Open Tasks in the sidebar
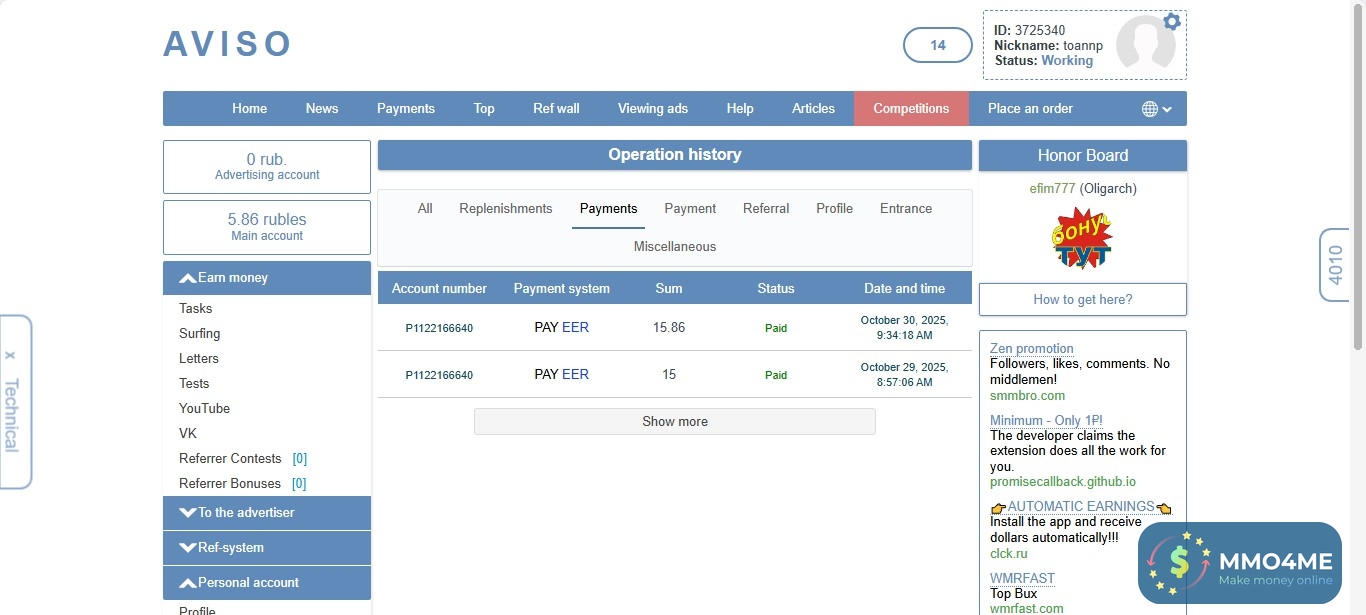Image resolution: width=1366 pixels, height=615 pixels. [196, 309]
